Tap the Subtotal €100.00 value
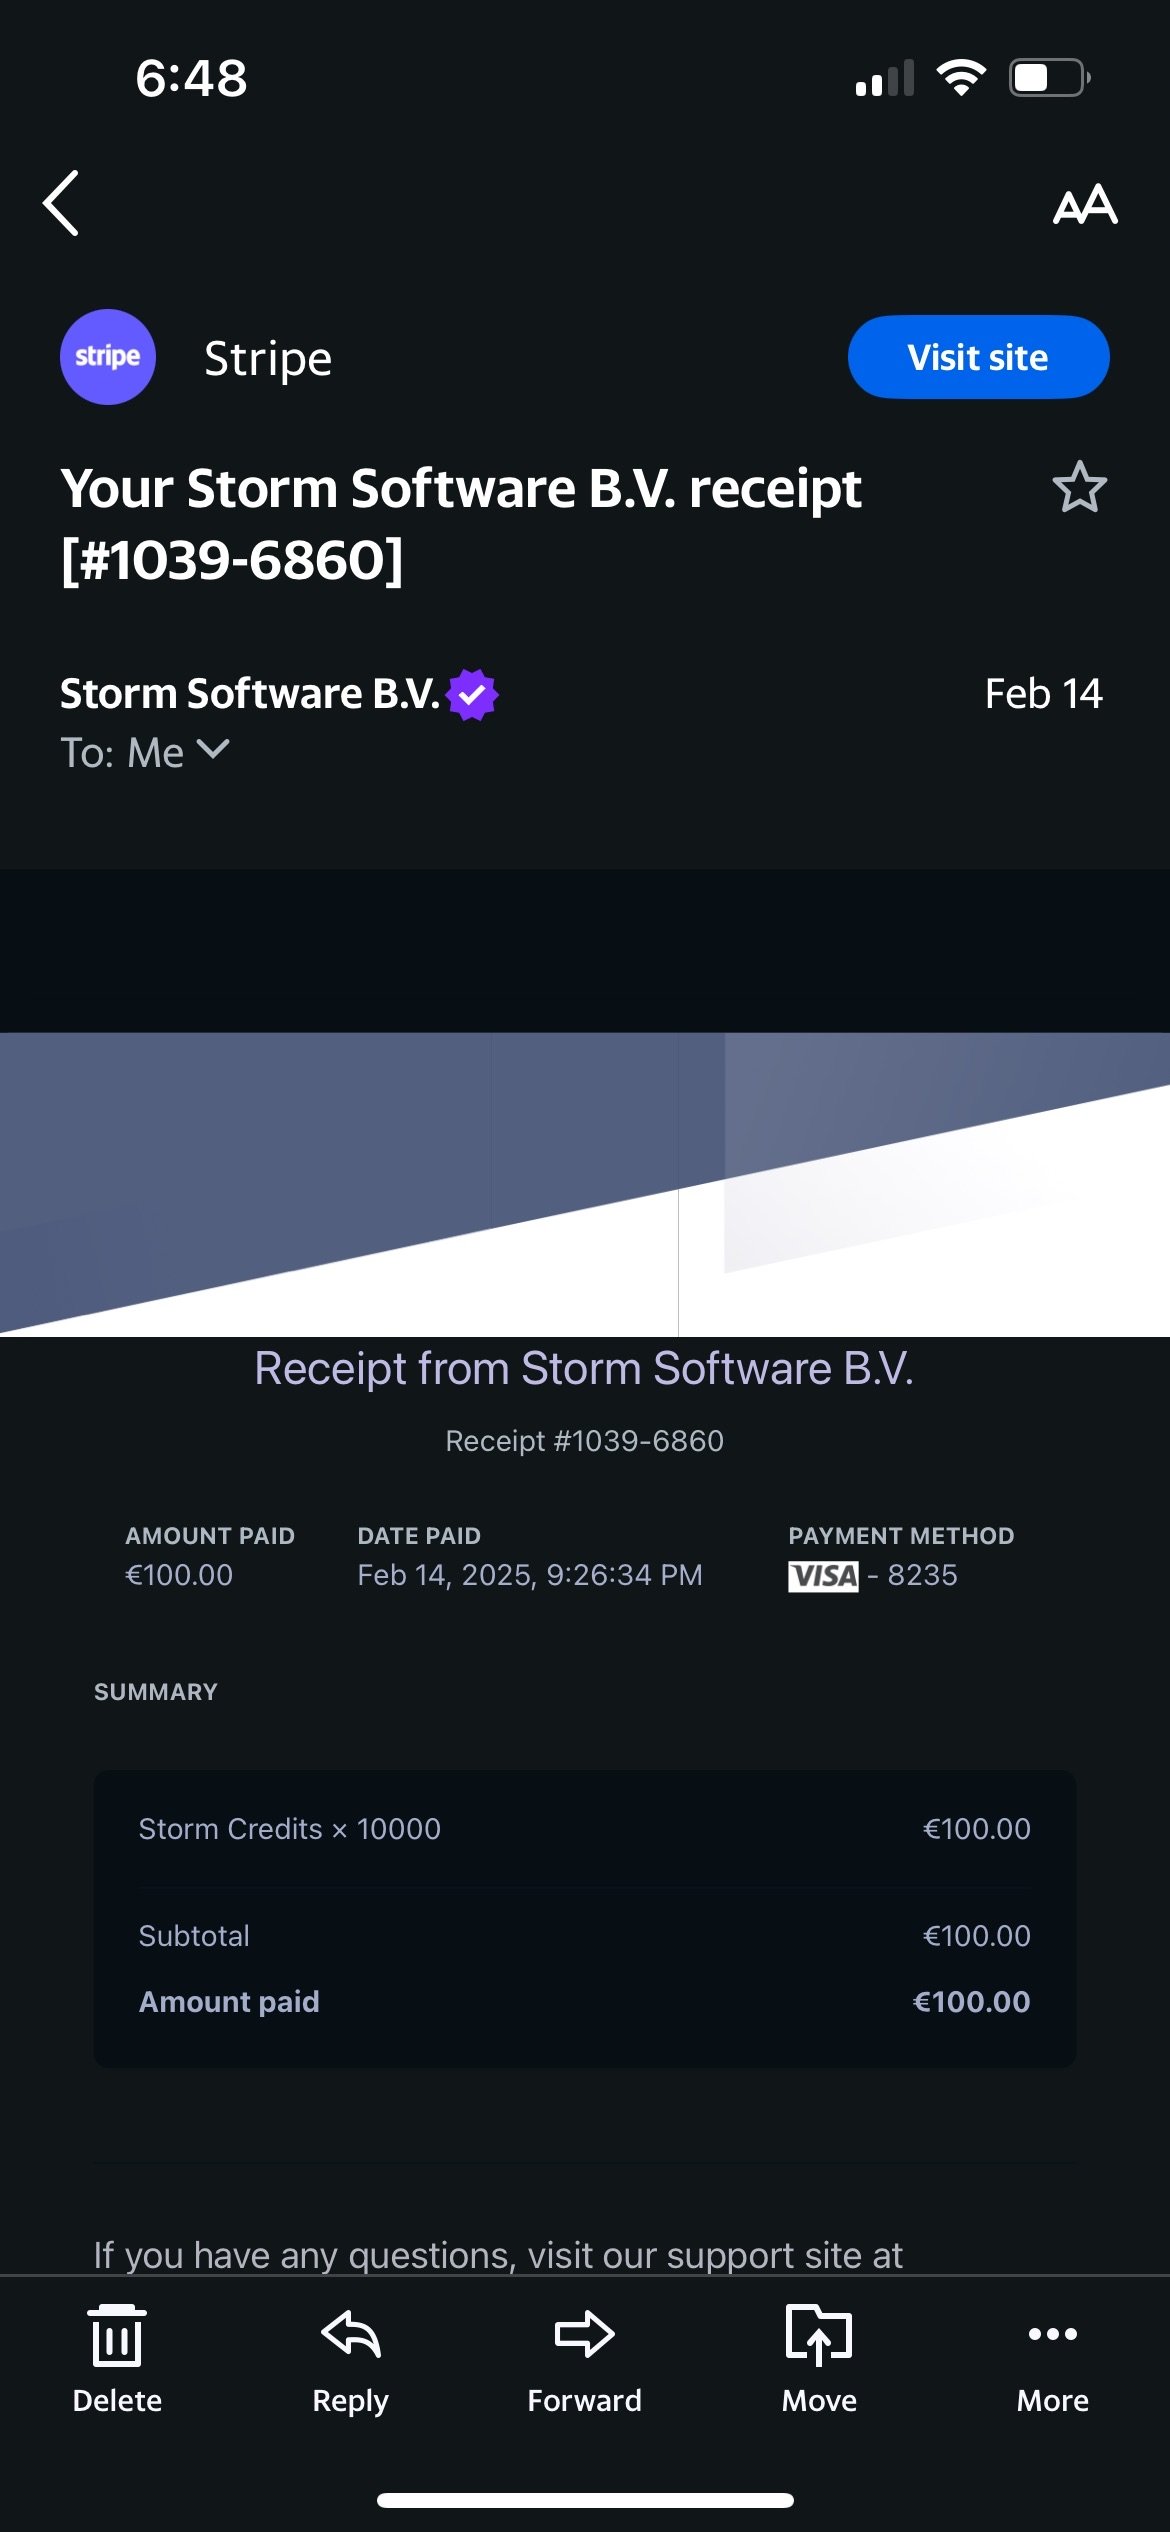Image resolution: width=1170 pixels, height=2532 pixels. [x=976, y=1936]
